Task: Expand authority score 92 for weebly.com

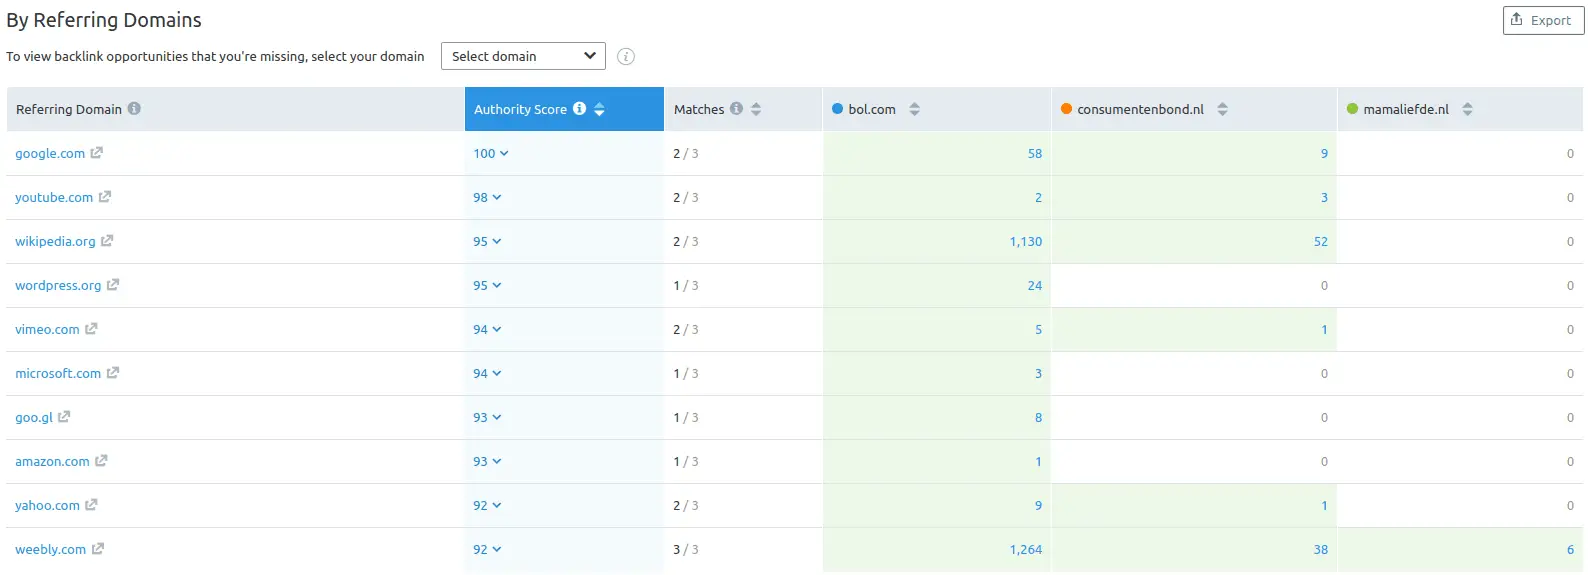Action: pyautogui.click(x=487, y=549)
